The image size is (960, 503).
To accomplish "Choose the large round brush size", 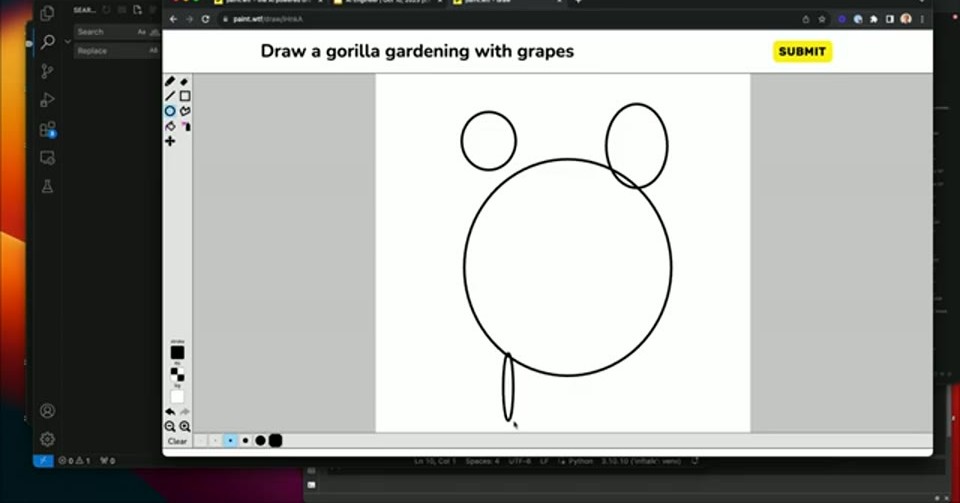I will click(260, 441).
